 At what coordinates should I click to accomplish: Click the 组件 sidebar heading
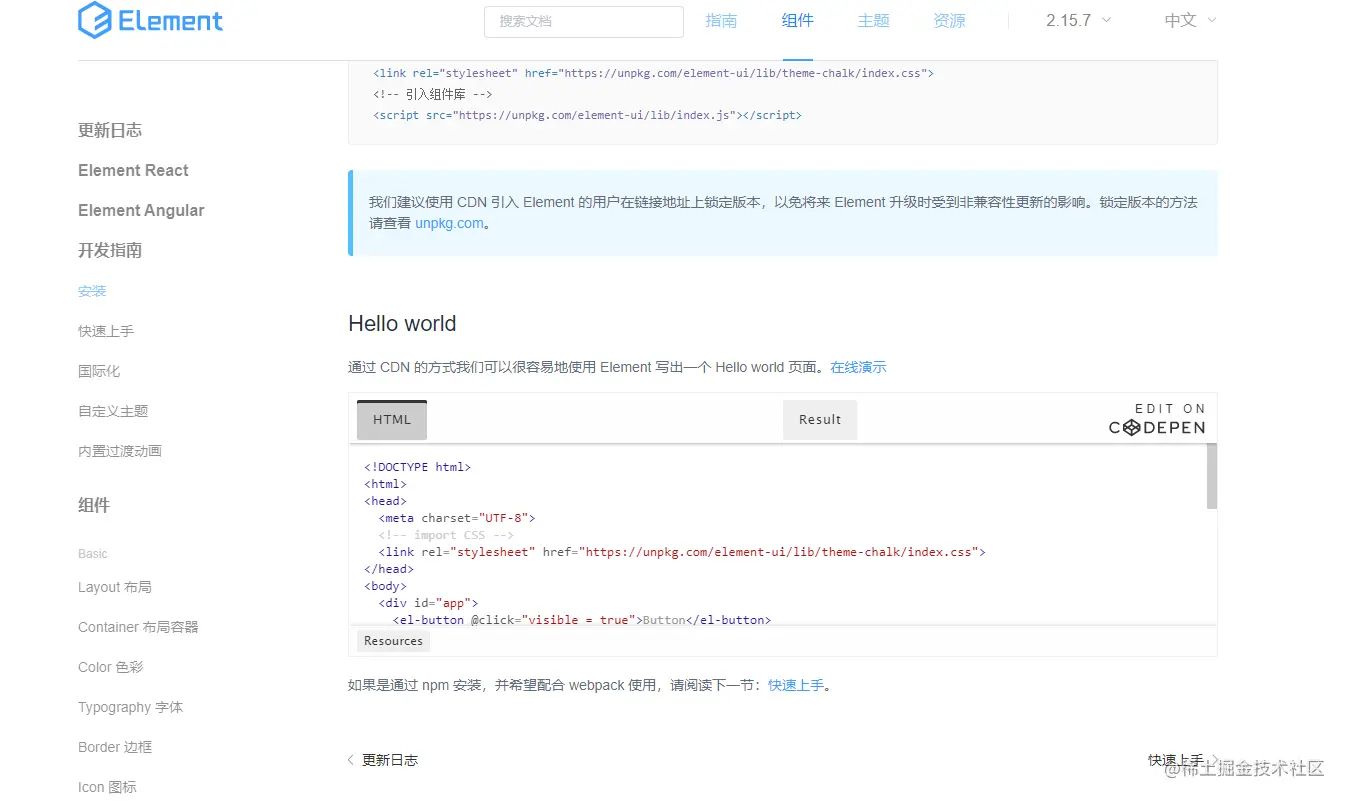pyautogui.click(x=94, y=505)
